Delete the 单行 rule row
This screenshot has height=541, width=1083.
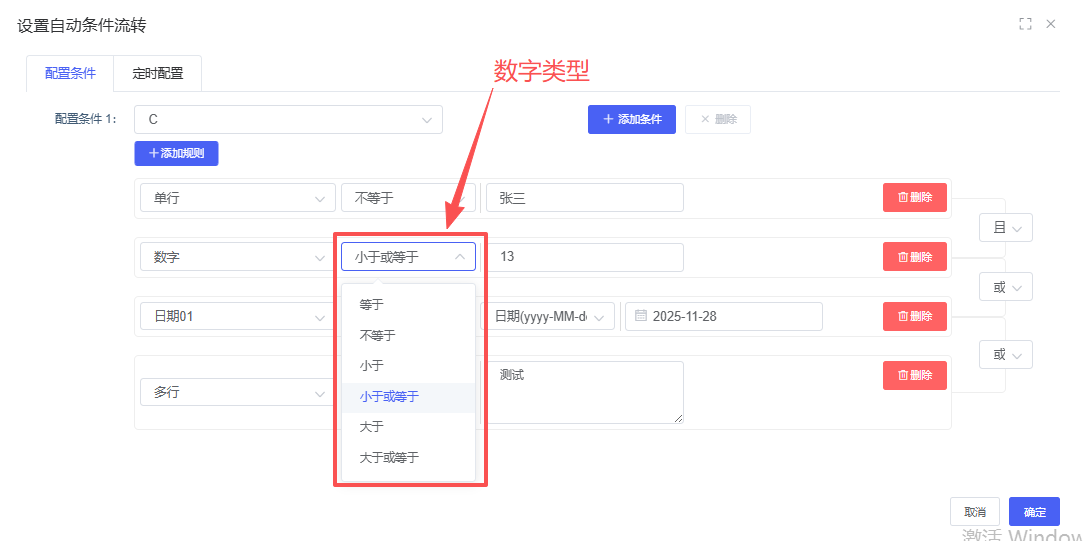pos(914,198)
